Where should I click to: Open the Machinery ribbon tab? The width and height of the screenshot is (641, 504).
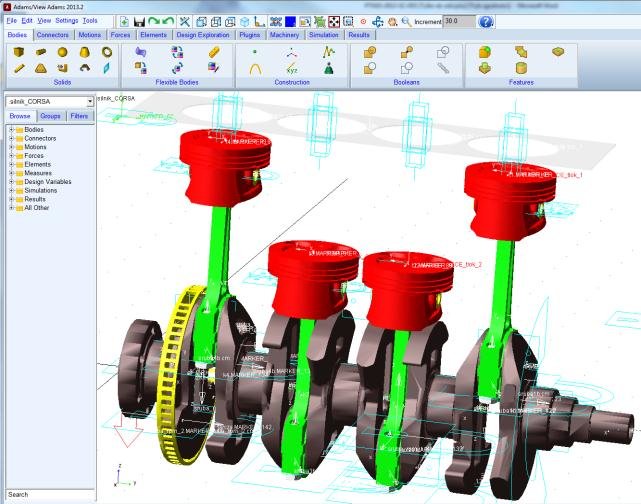click(x=285, y=35)
